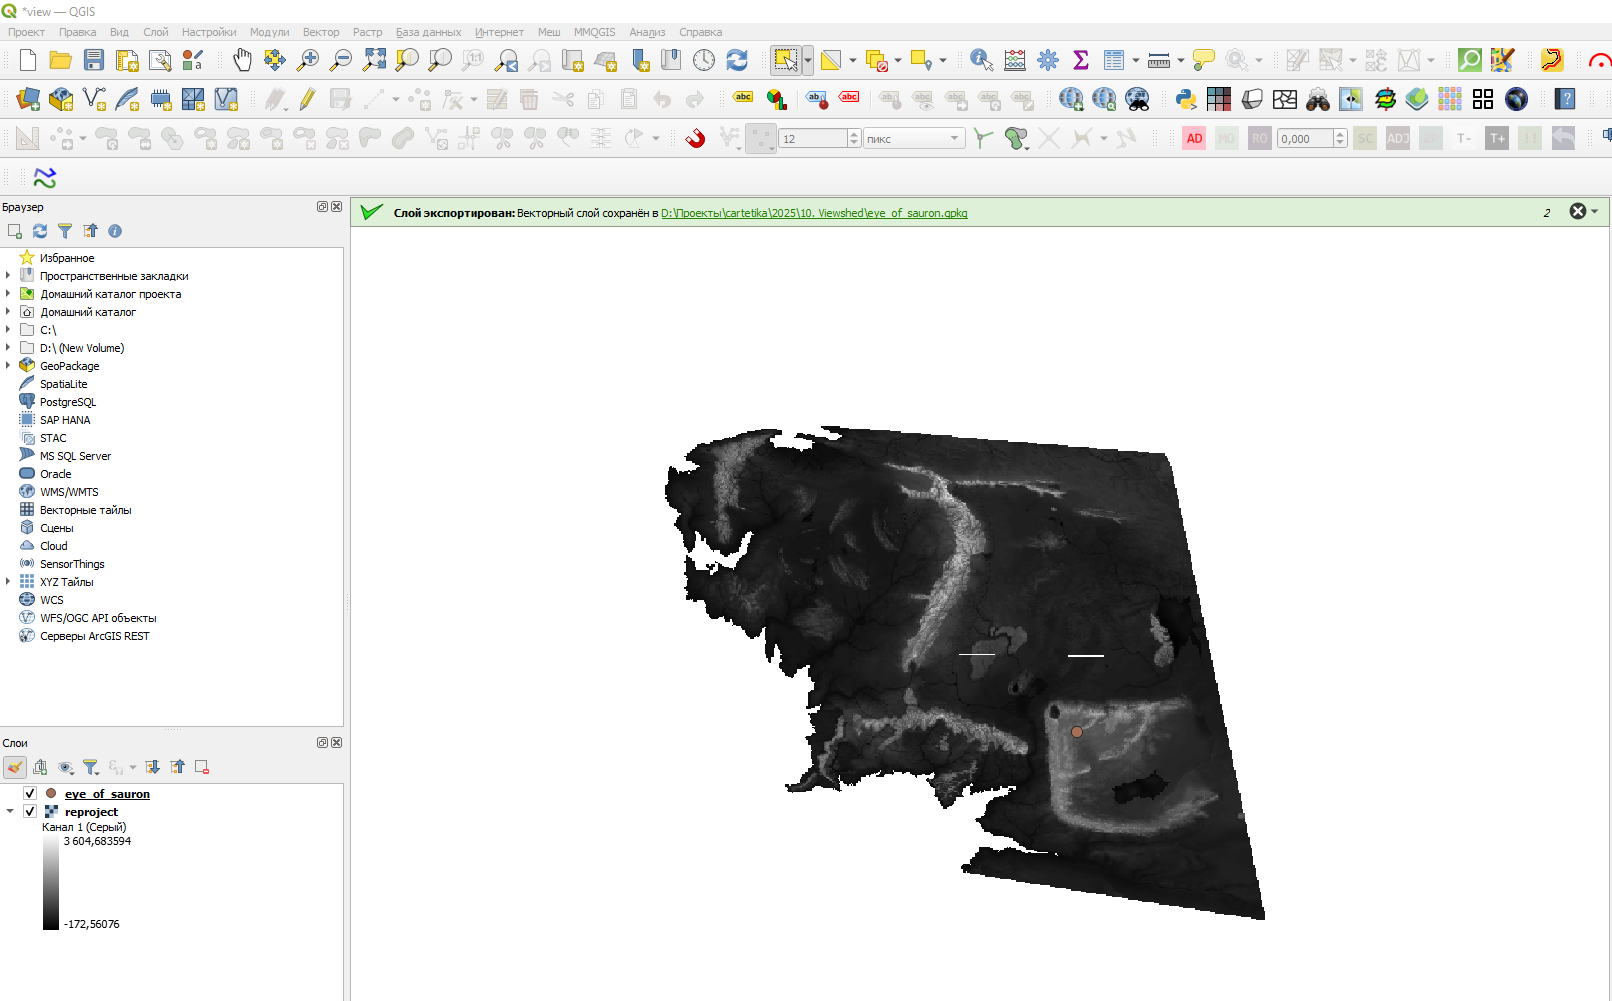Expand XYZ Тайлы in Browser
The width and height of the screenshot is (1612, 1001).
tap(8, 582)
